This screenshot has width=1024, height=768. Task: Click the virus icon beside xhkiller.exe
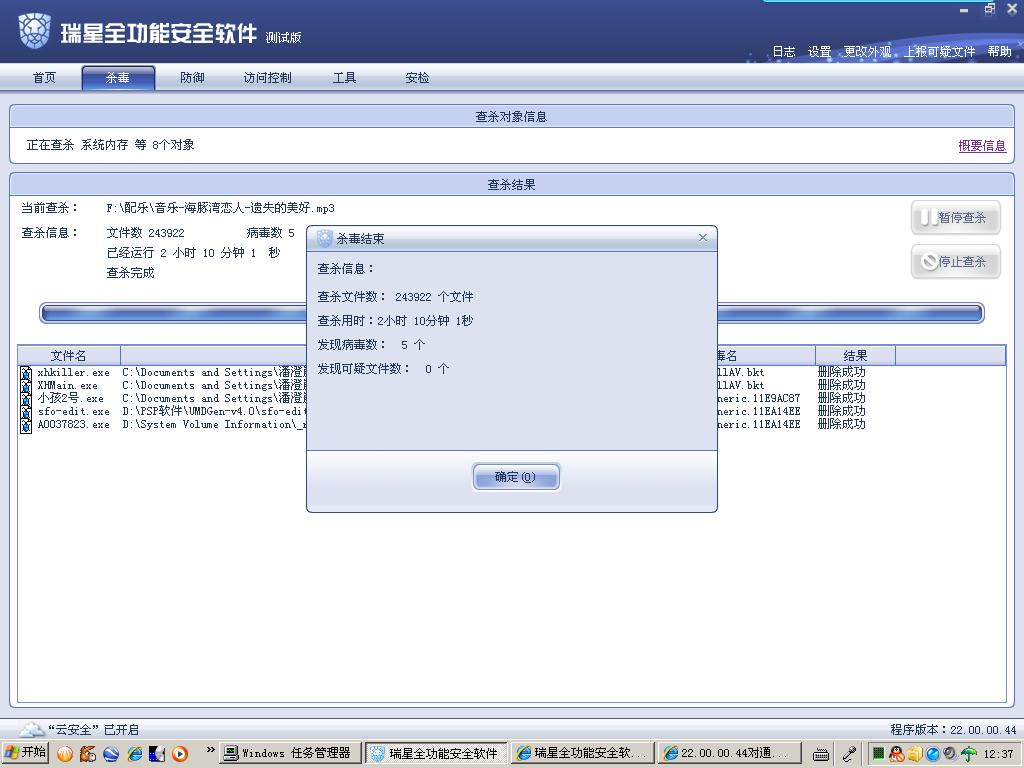tap(26, 374)
